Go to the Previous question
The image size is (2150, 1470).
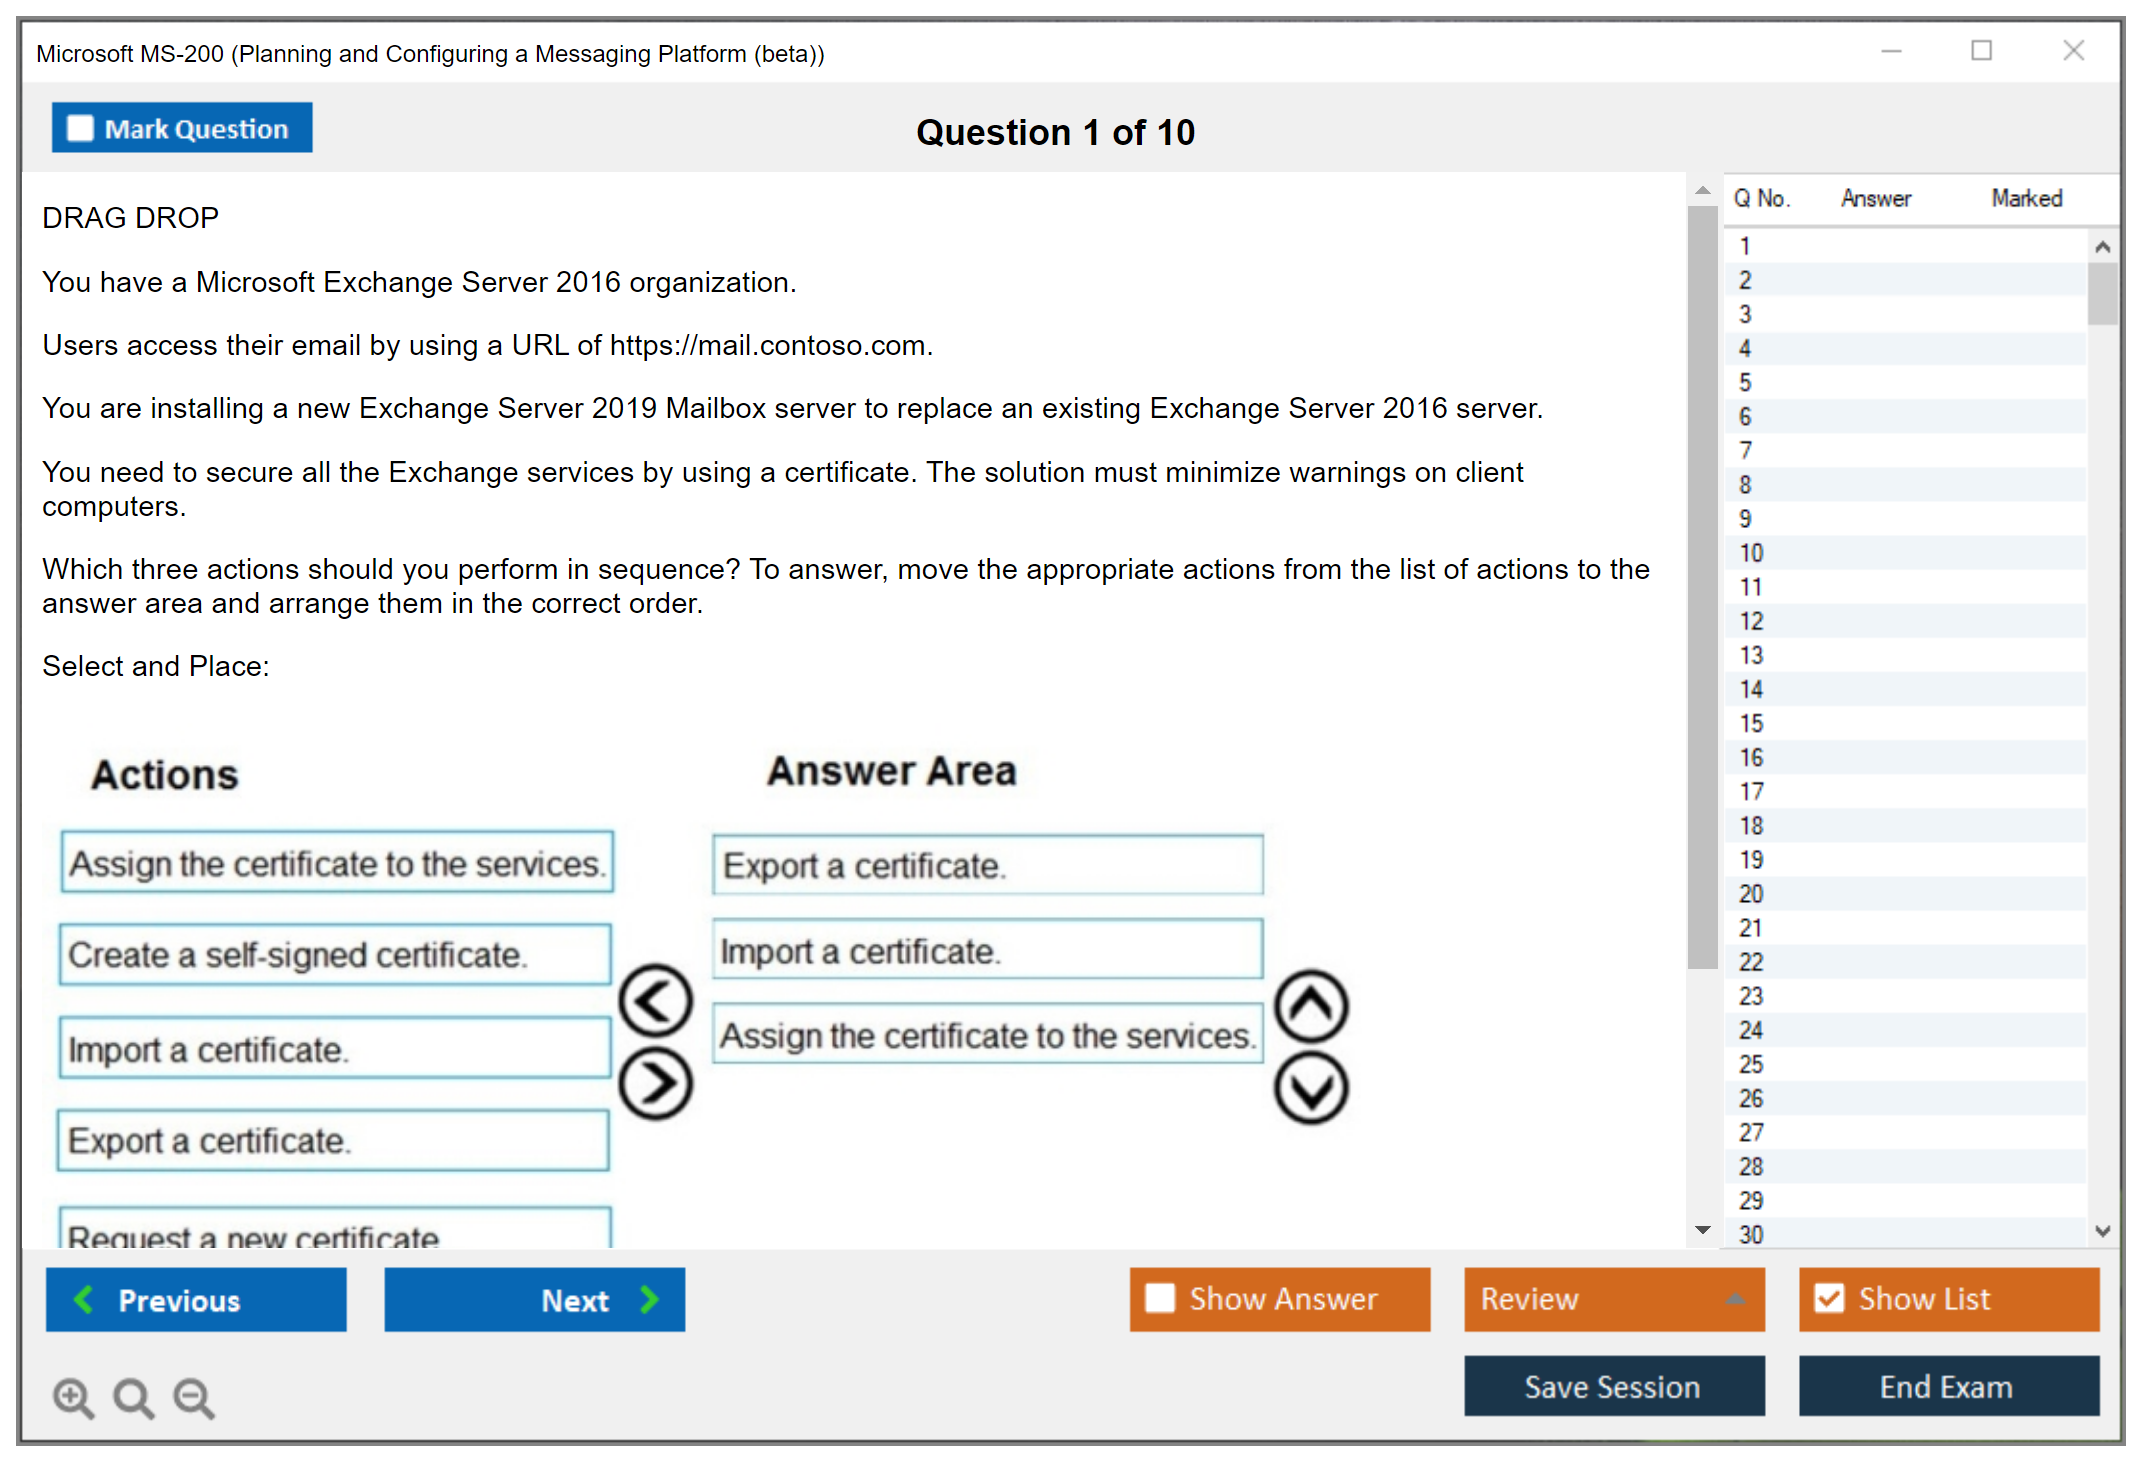click(196, 1299)
